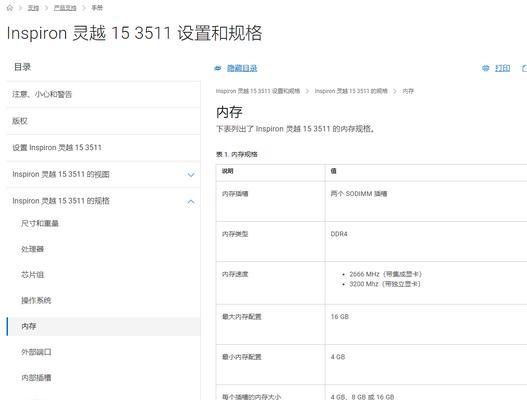
Task: Click the 内存 page heading
Action: pos(229,112)
